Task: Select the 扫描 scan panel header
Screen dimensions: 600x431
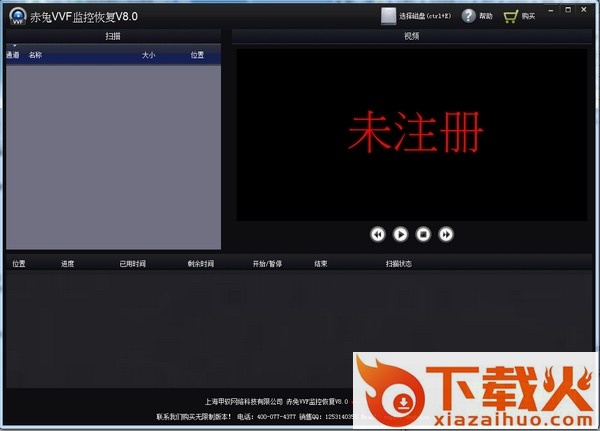Action: (113, 36)
